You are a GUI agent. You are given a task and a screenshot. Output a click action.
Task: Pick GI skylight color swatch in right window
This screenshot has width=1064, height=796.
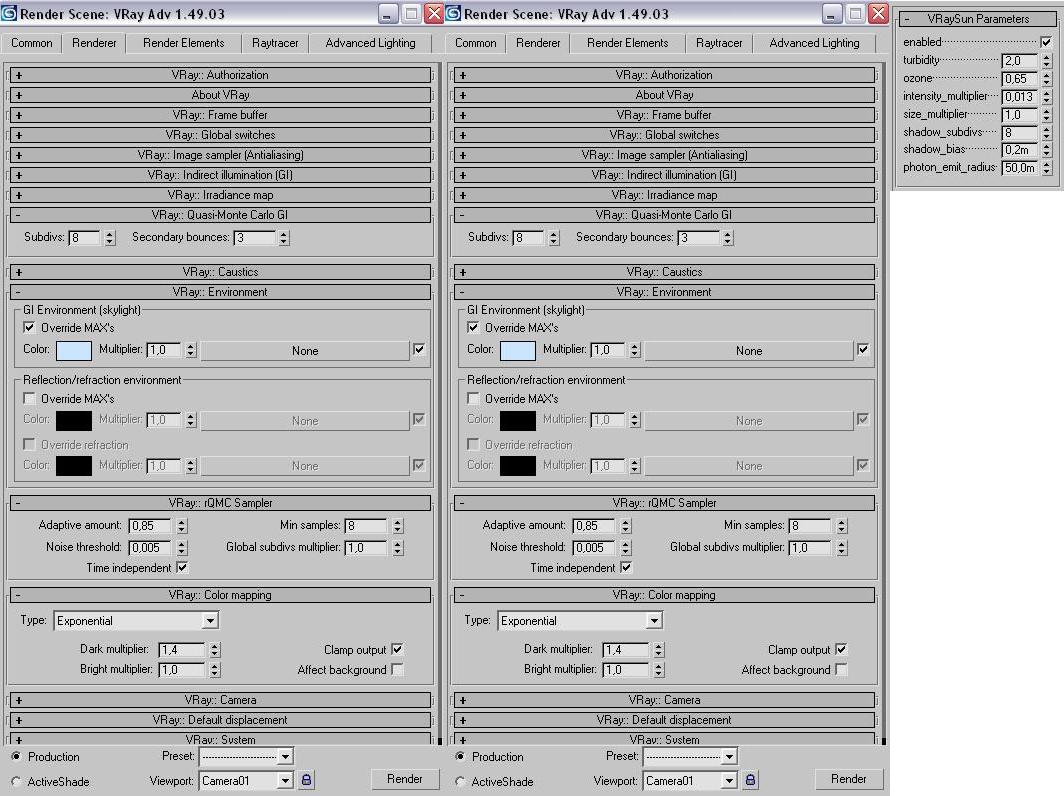pos(517,351)
